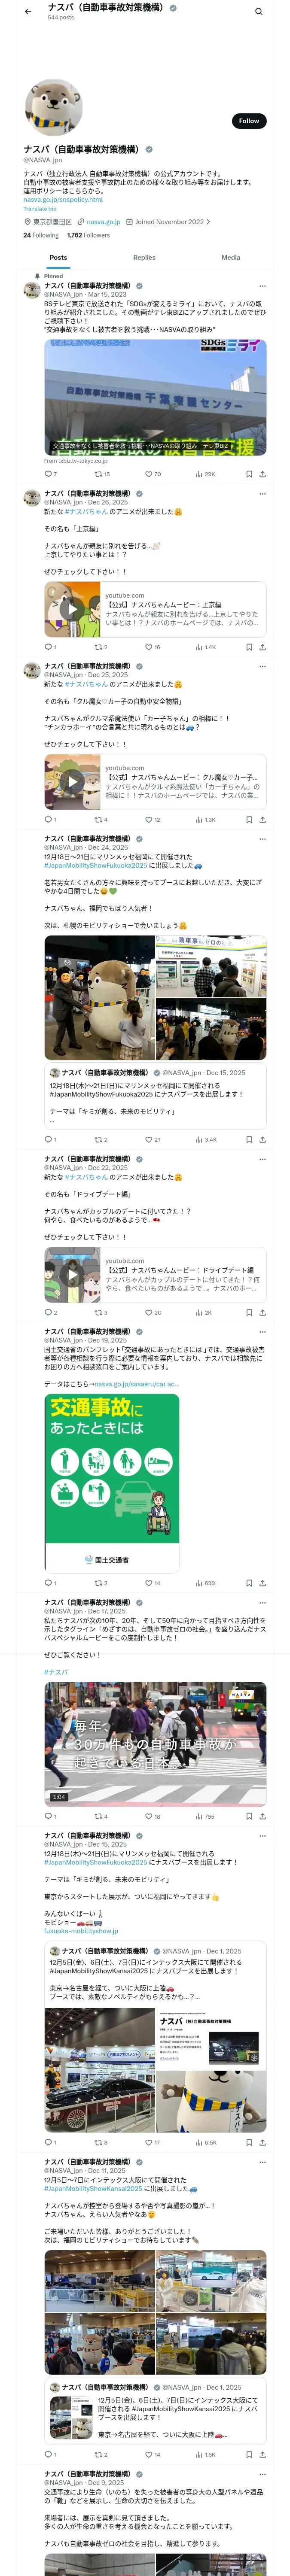The image size is (290, 2576).
Task: Bookmark the pinned SDGs post
Action: tap(249, 474)
